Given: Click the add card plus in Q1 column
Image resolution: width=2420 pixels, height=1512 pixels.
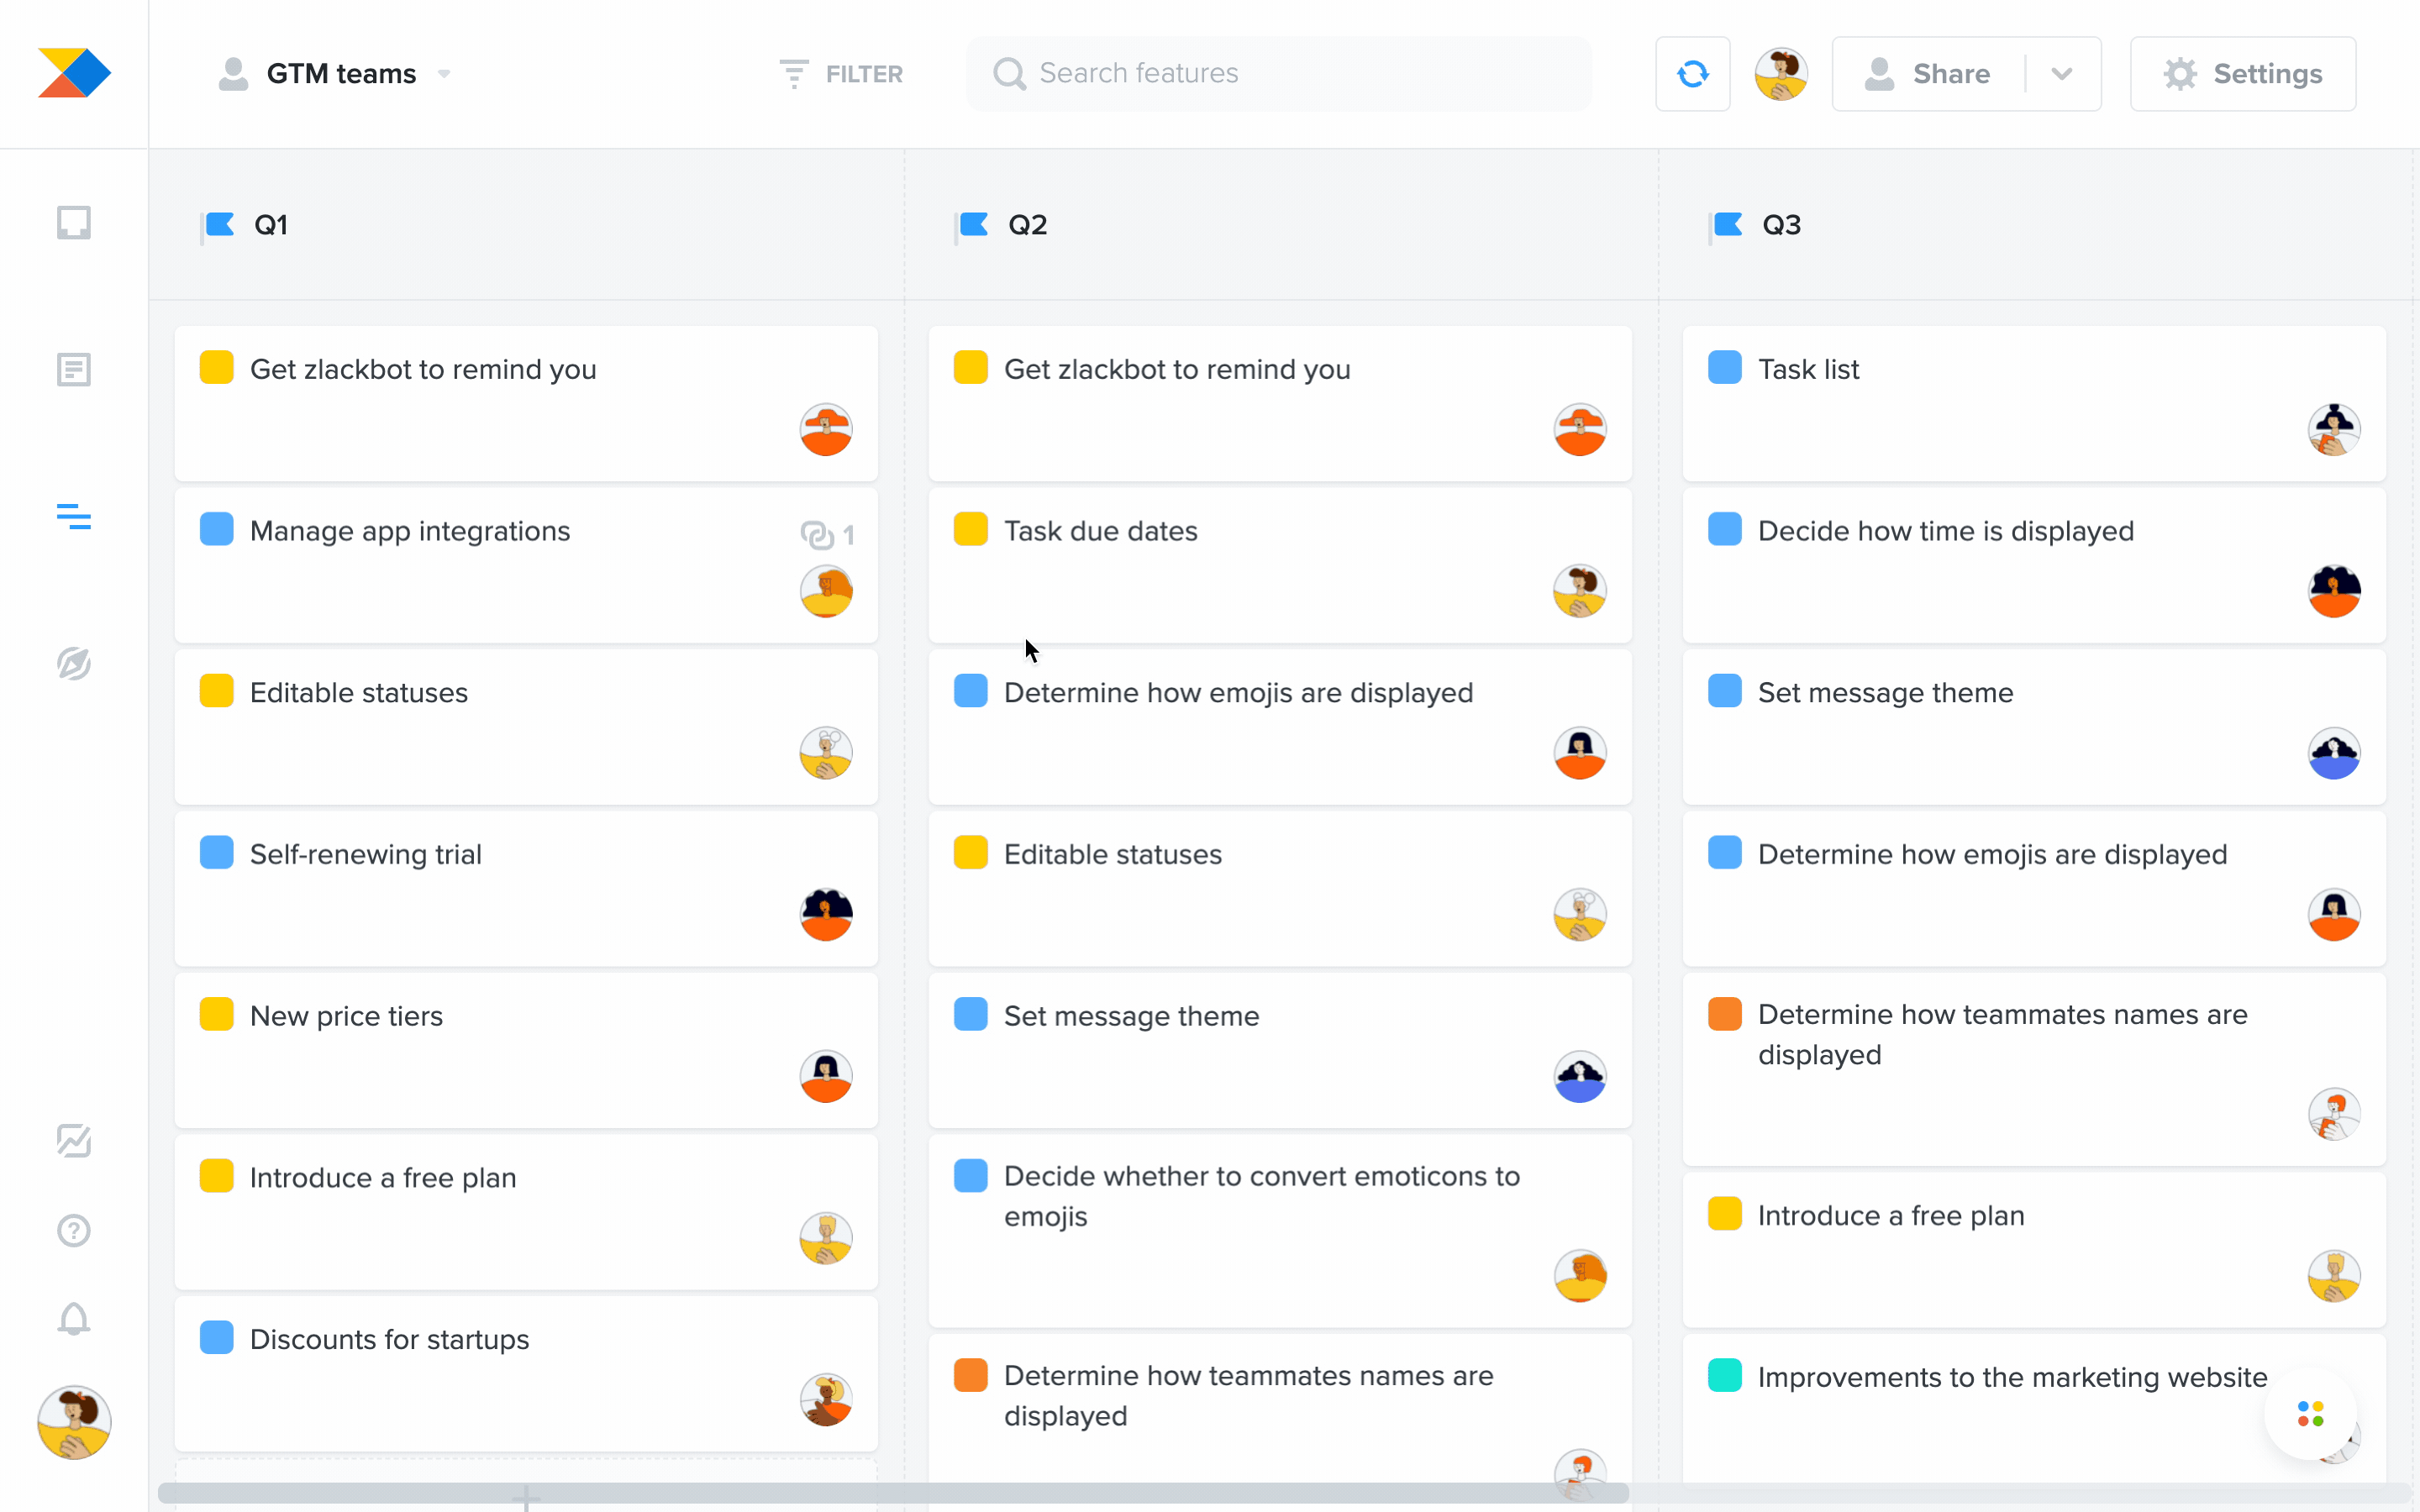Looking at the screenshot, I should point(526,1497).
